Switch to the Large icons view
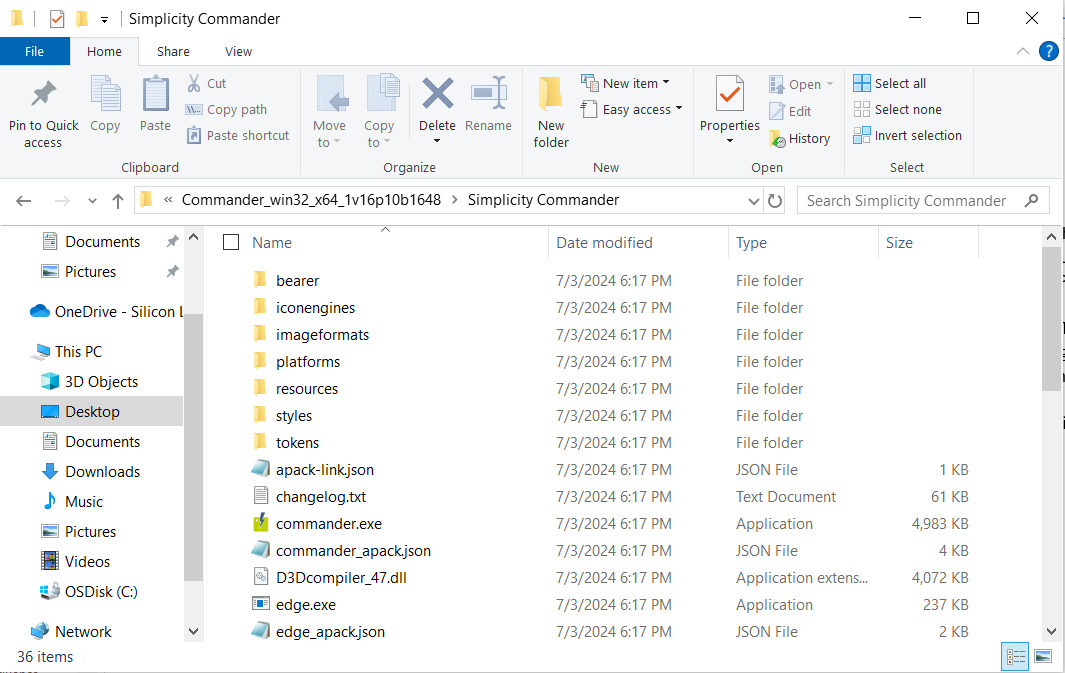 coord(1043,656)
